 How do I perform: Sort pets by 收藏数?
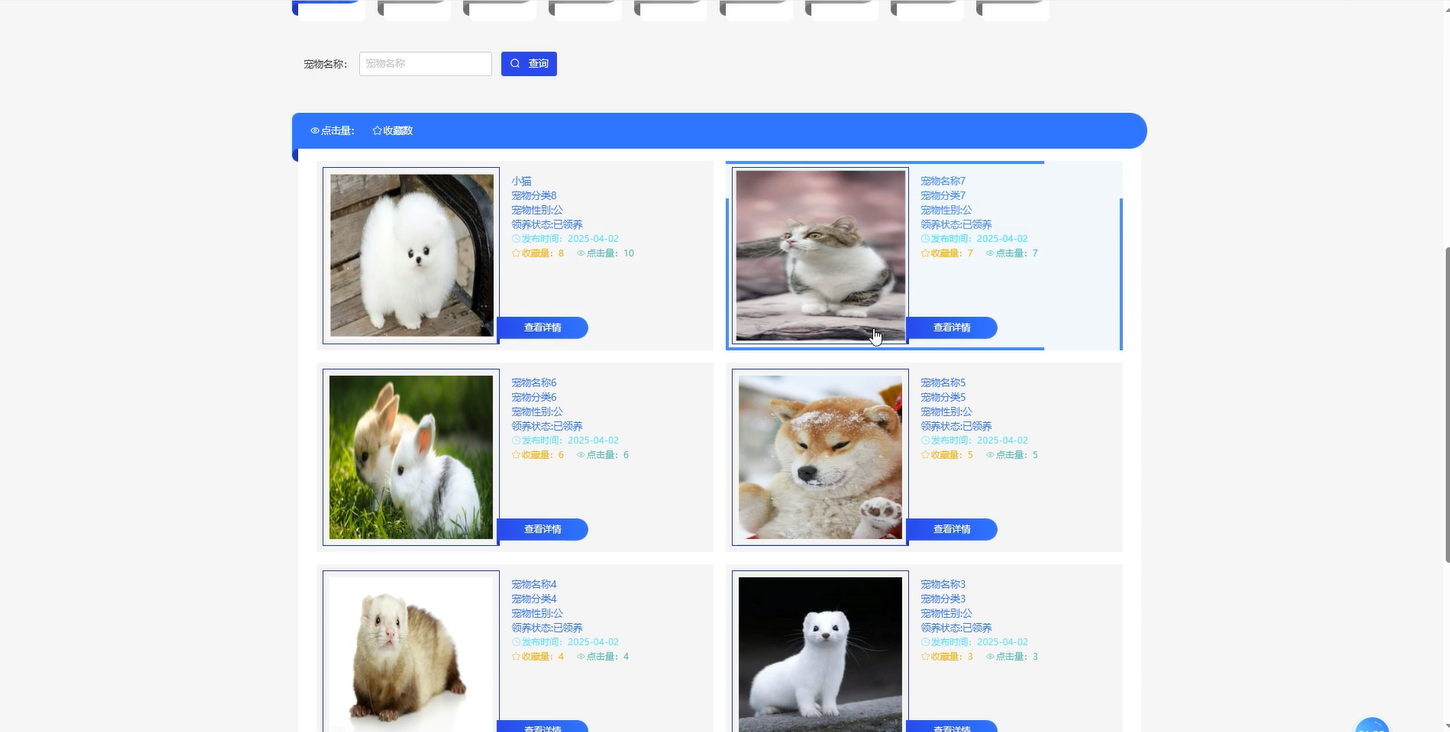392,131
